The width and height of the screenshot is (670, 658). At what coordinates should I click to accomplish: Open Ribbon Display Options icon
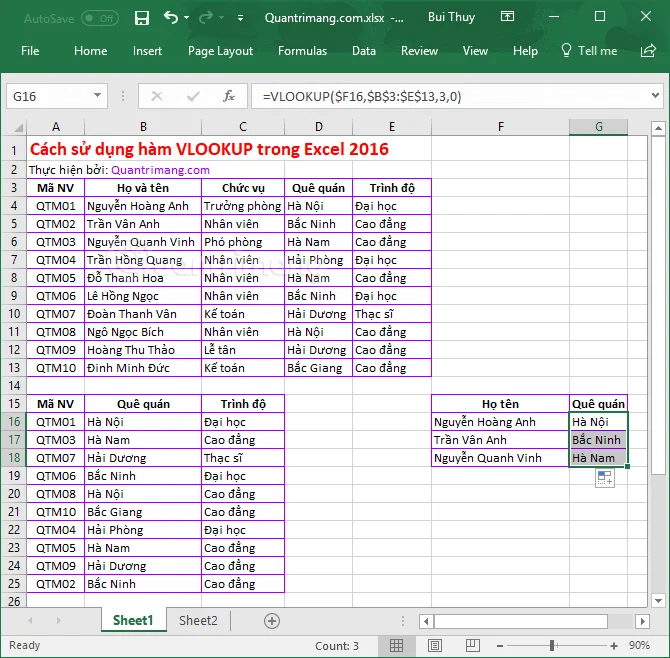[507, 17]
